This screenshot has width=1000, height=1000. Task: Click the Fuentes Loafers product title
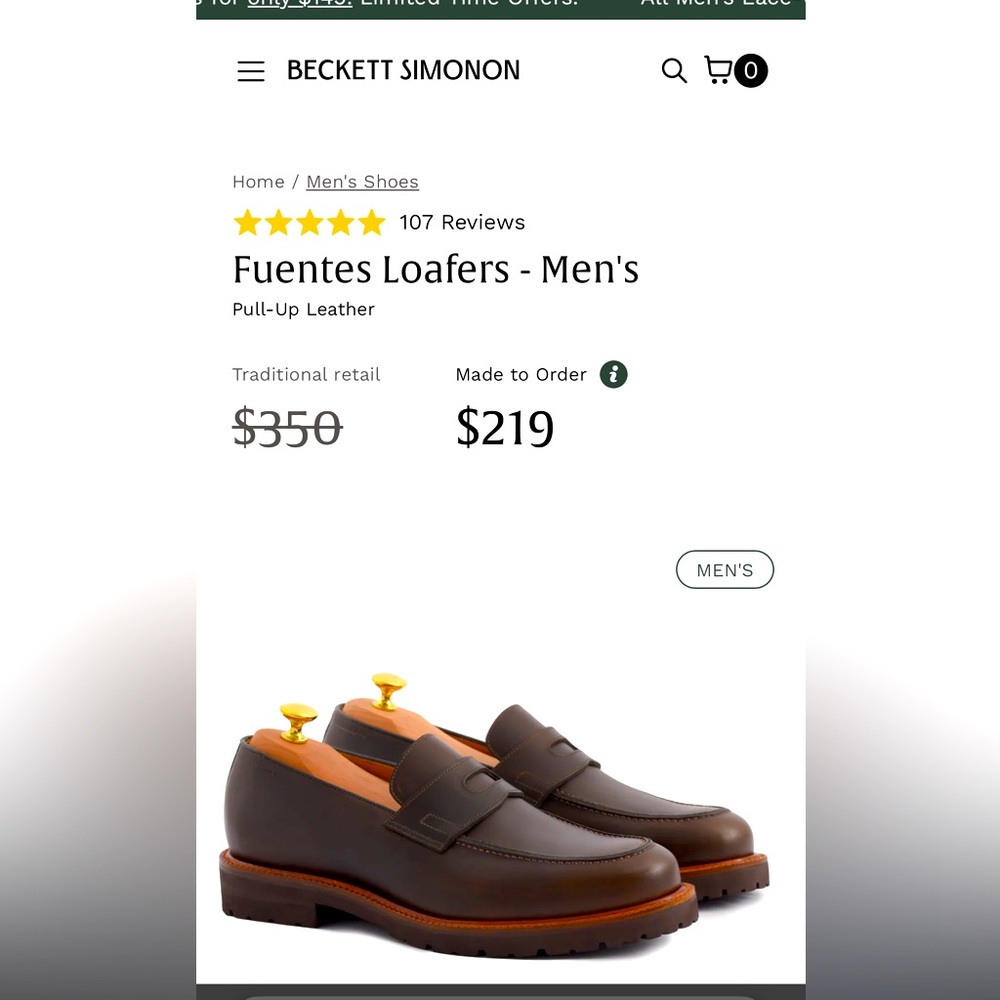tap(435, 270)
